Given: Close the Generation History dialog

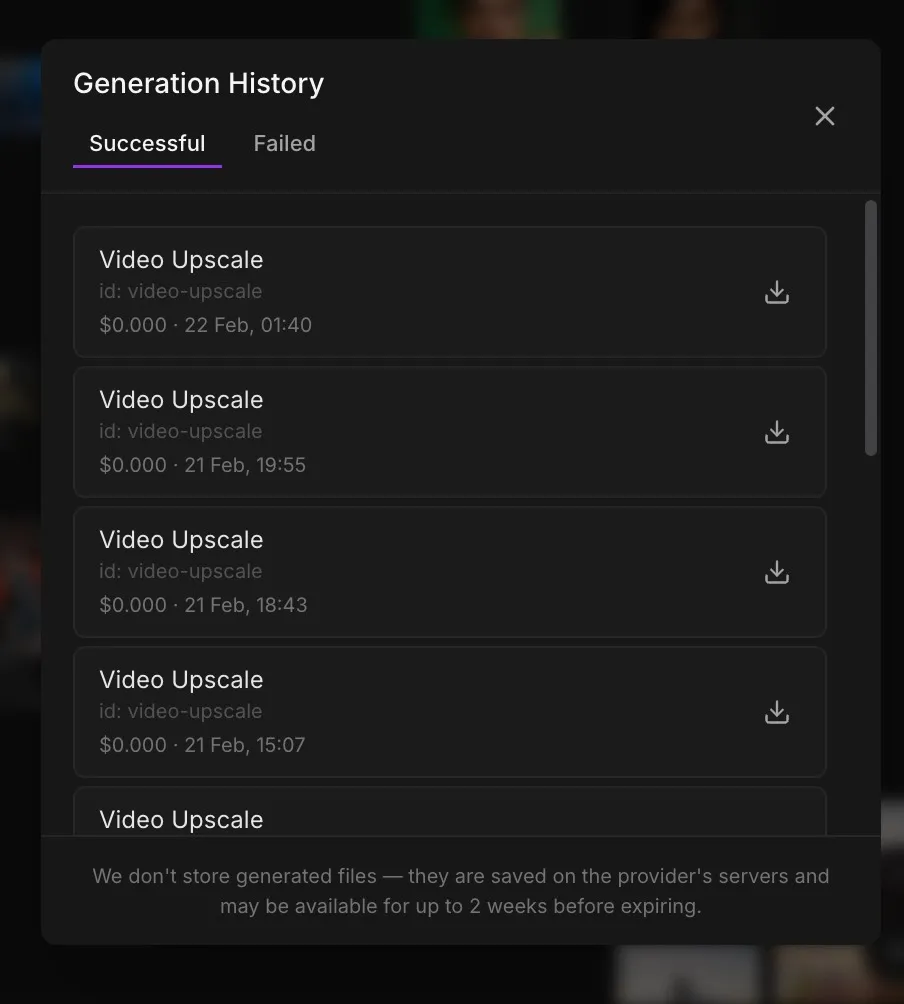Looking at the screenshot, I should tap(824, 116).
